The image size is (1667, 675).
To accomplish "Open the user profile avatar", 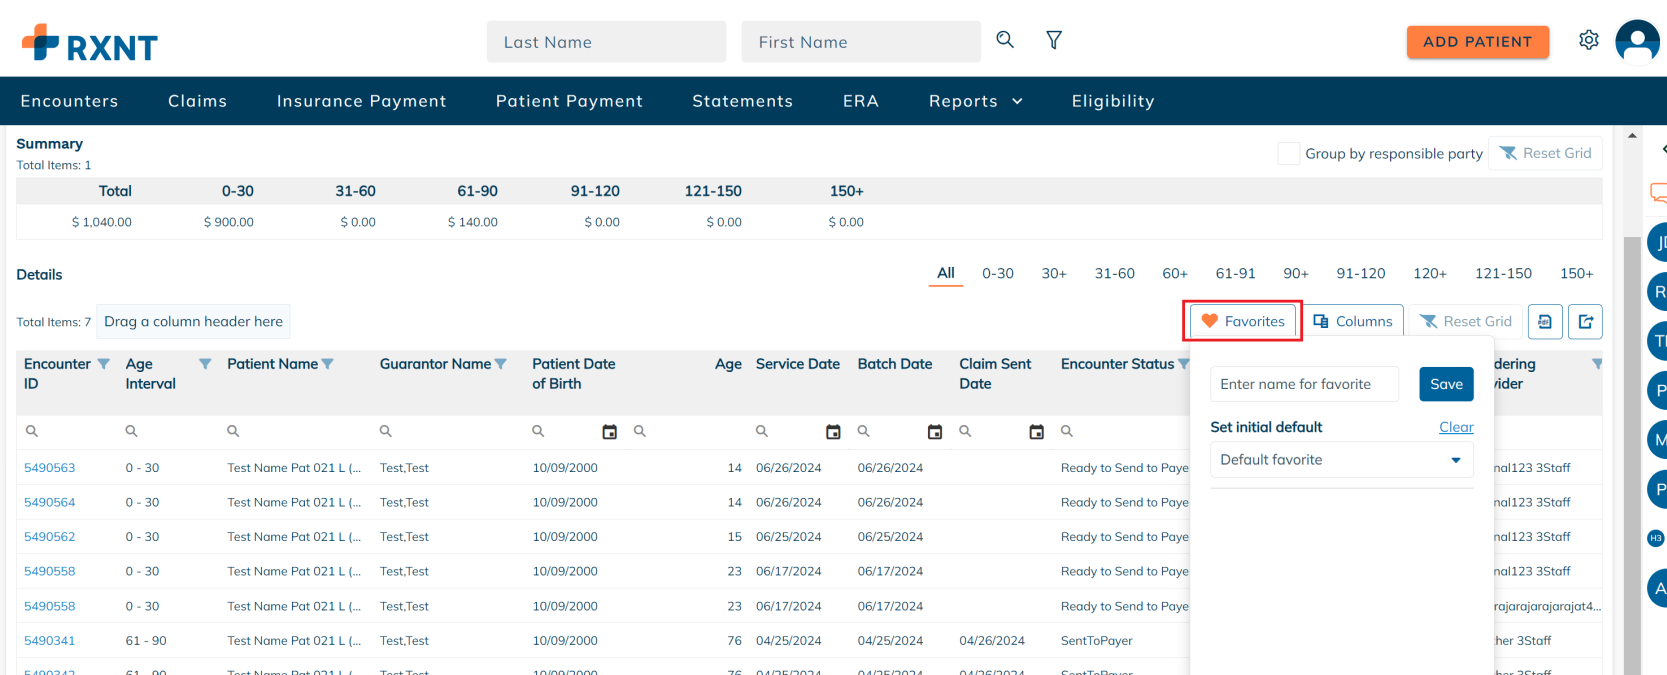I will coord(1637,42).
